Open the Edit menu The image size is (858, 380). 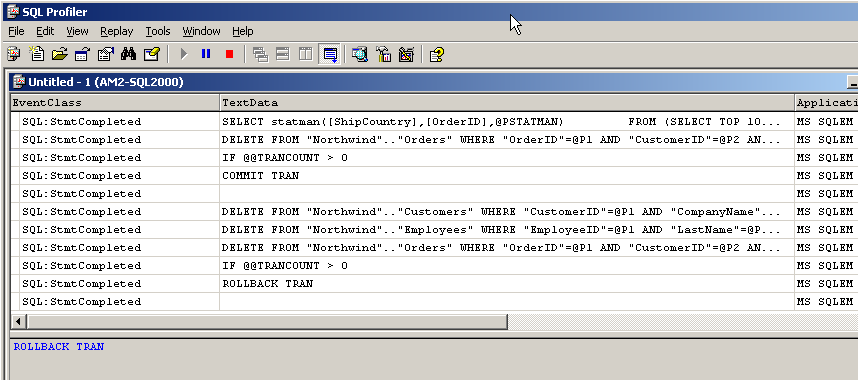(x=45, y=31)
